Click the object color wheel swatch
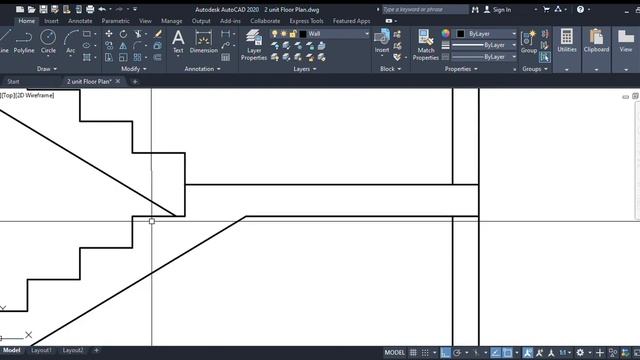The width and height of the screenshot is (640, 360). point(445,33)
